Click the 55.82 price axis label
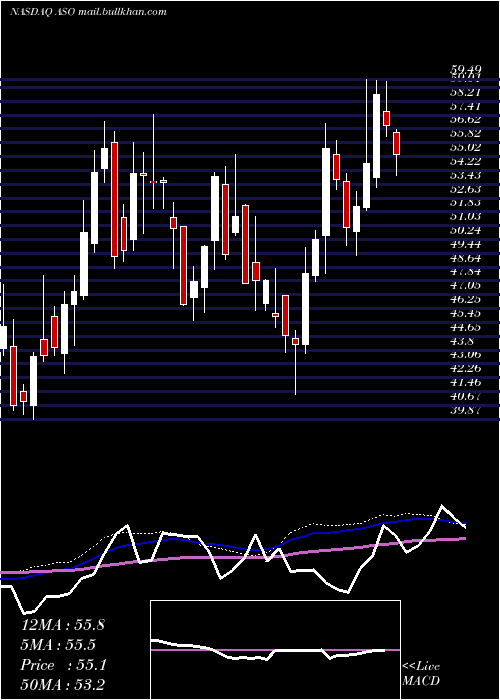 [466, 133]
